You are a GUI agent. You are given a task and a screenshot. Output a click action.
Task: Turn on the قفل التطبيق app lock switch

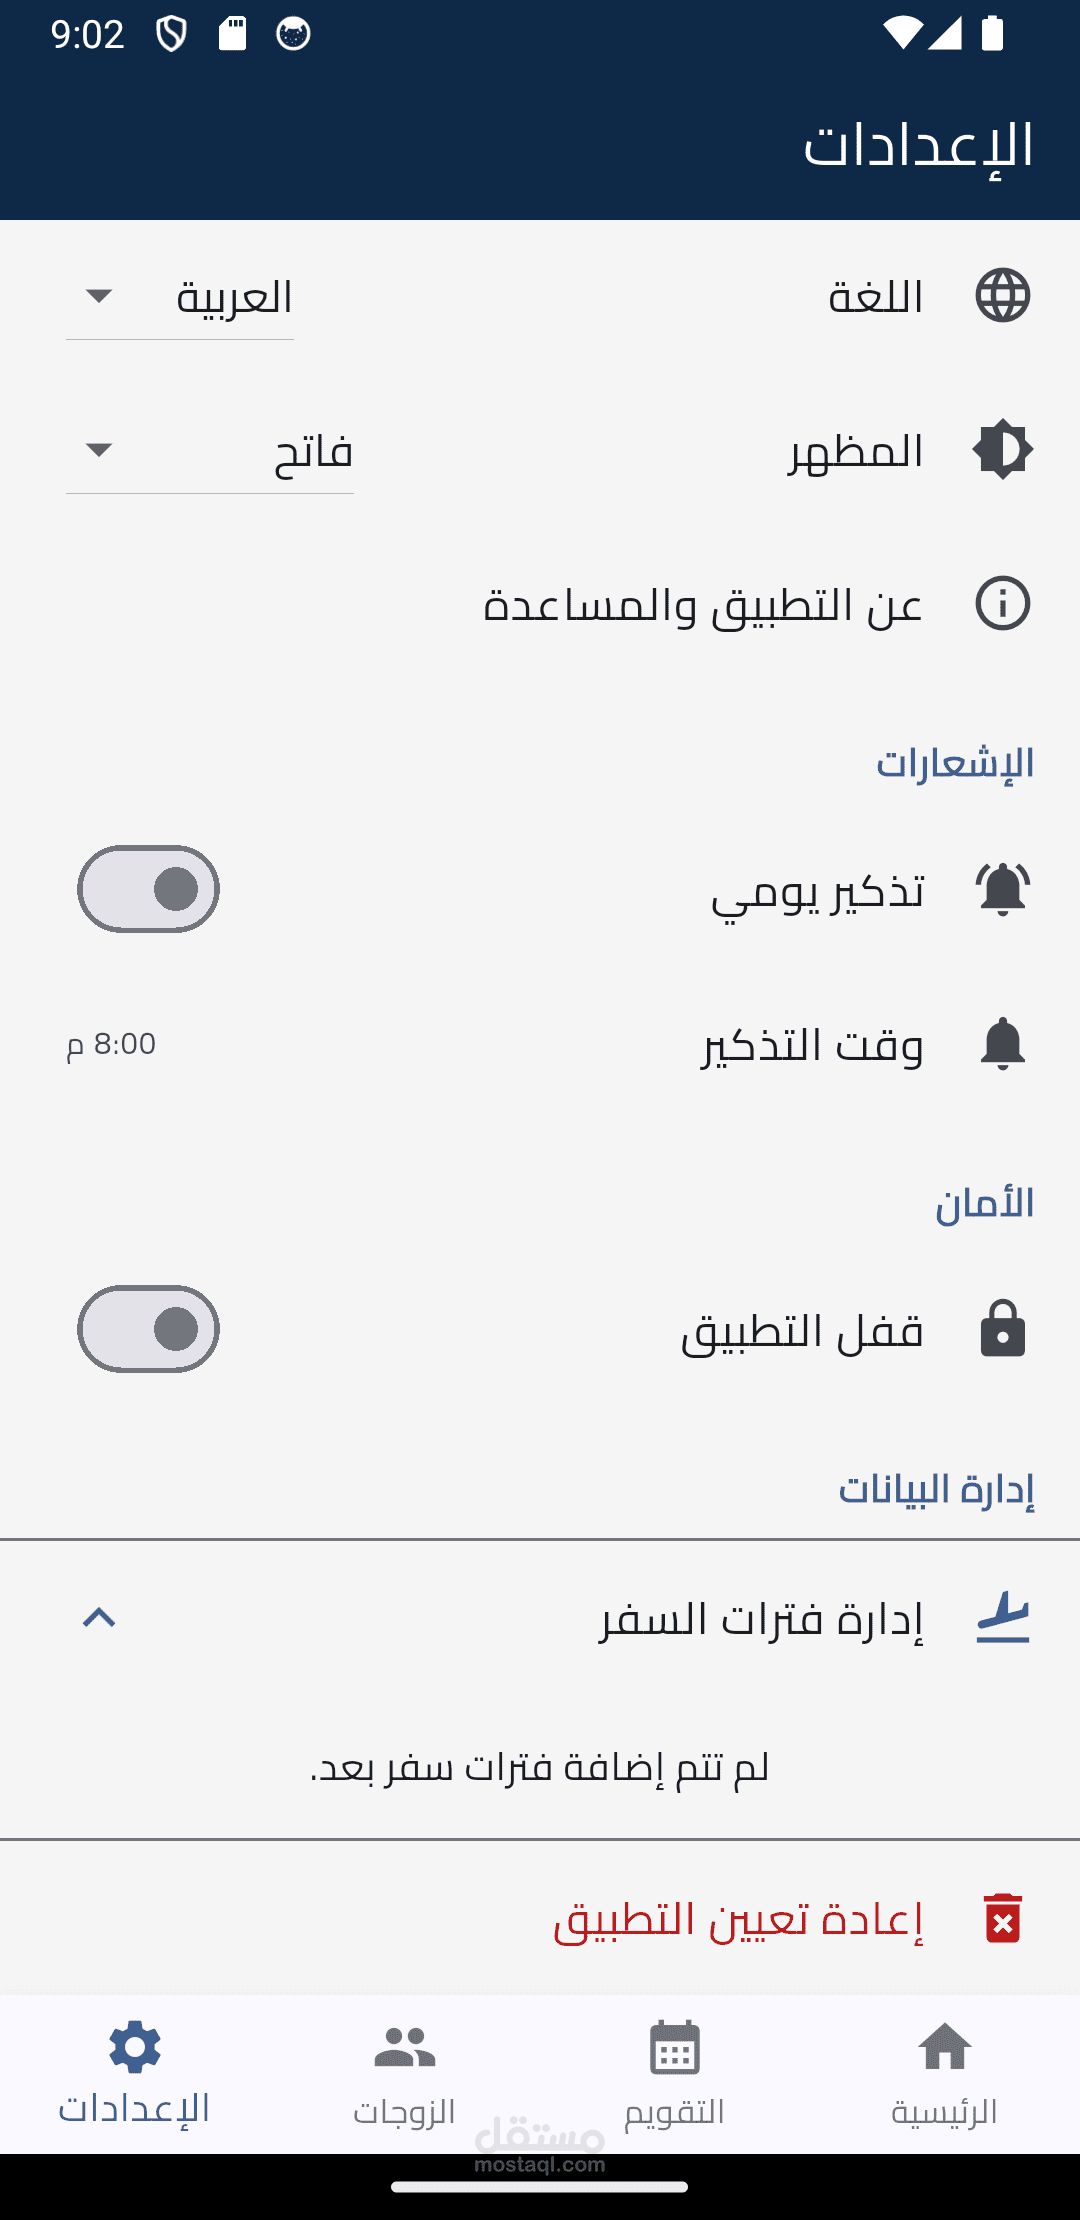[x=148, y=1329]
